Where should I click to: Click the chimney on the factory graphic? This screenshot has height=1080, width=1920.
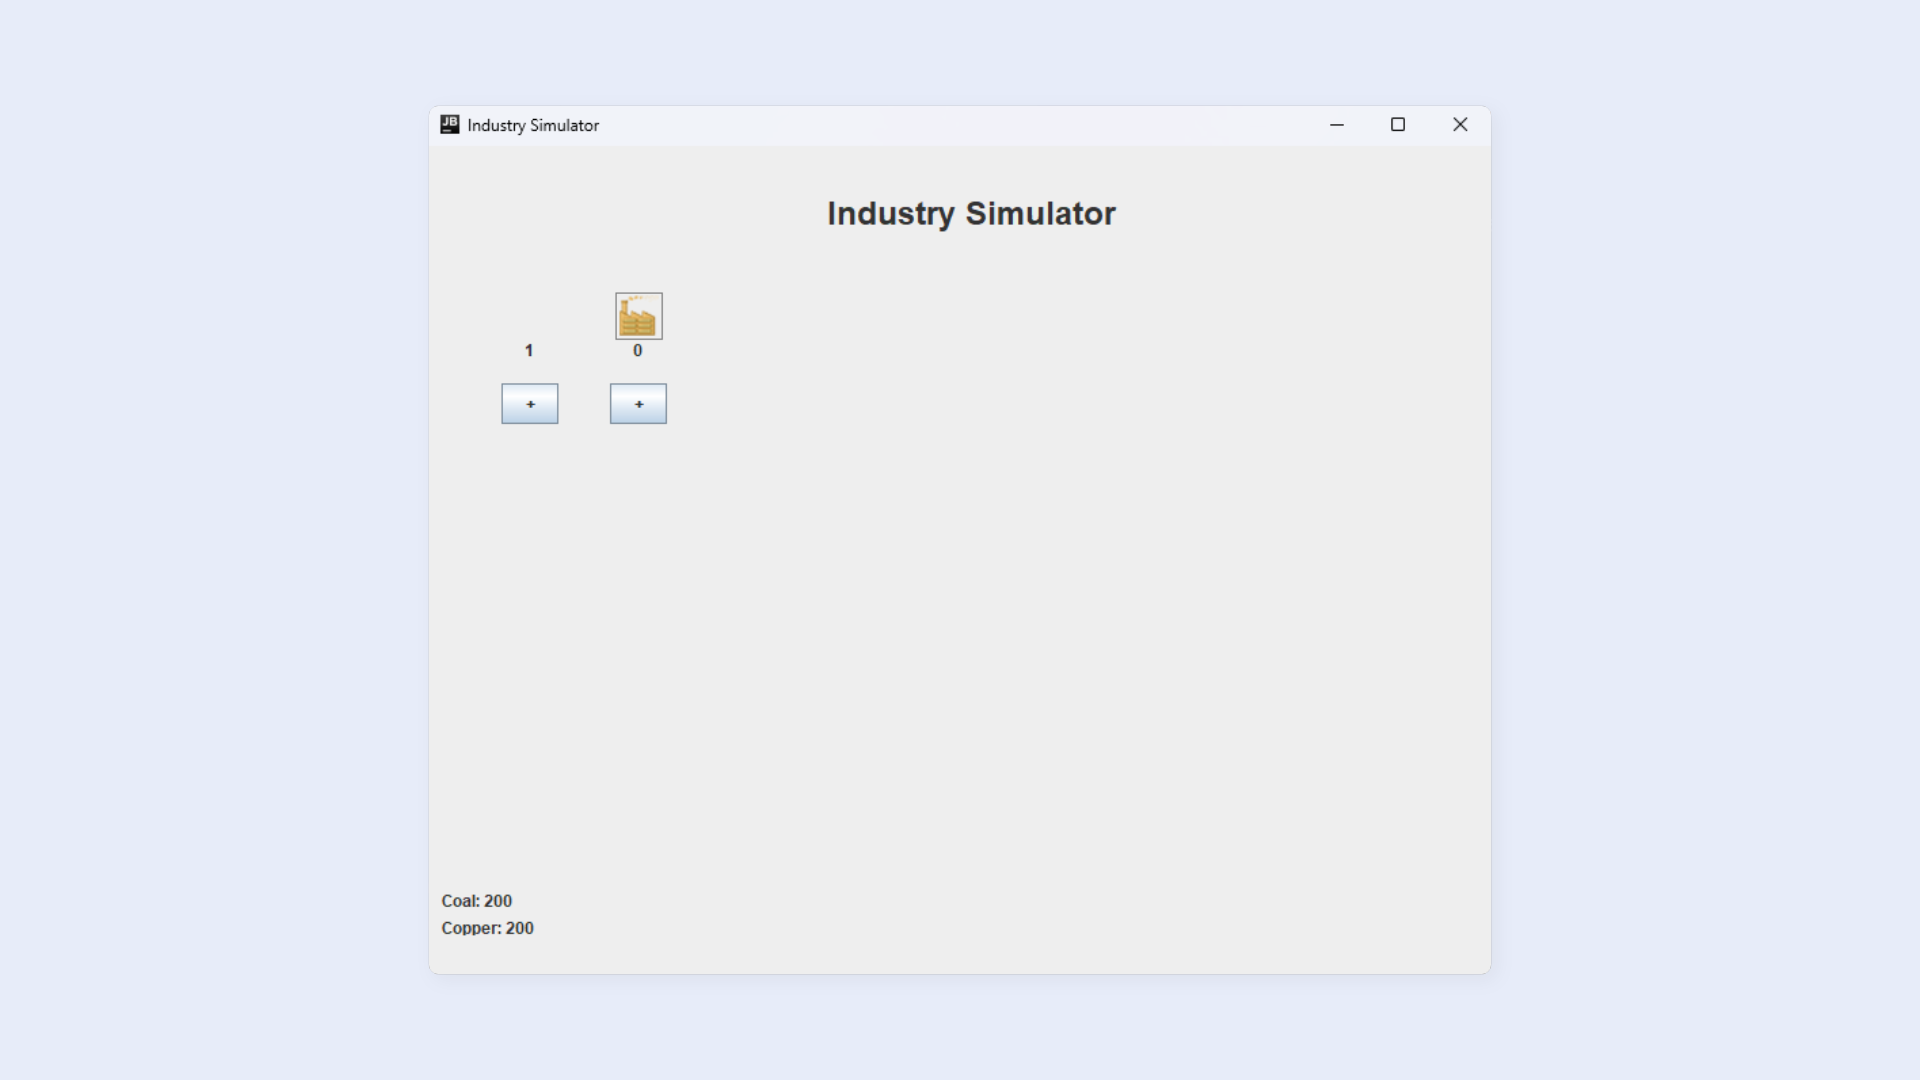624,304
